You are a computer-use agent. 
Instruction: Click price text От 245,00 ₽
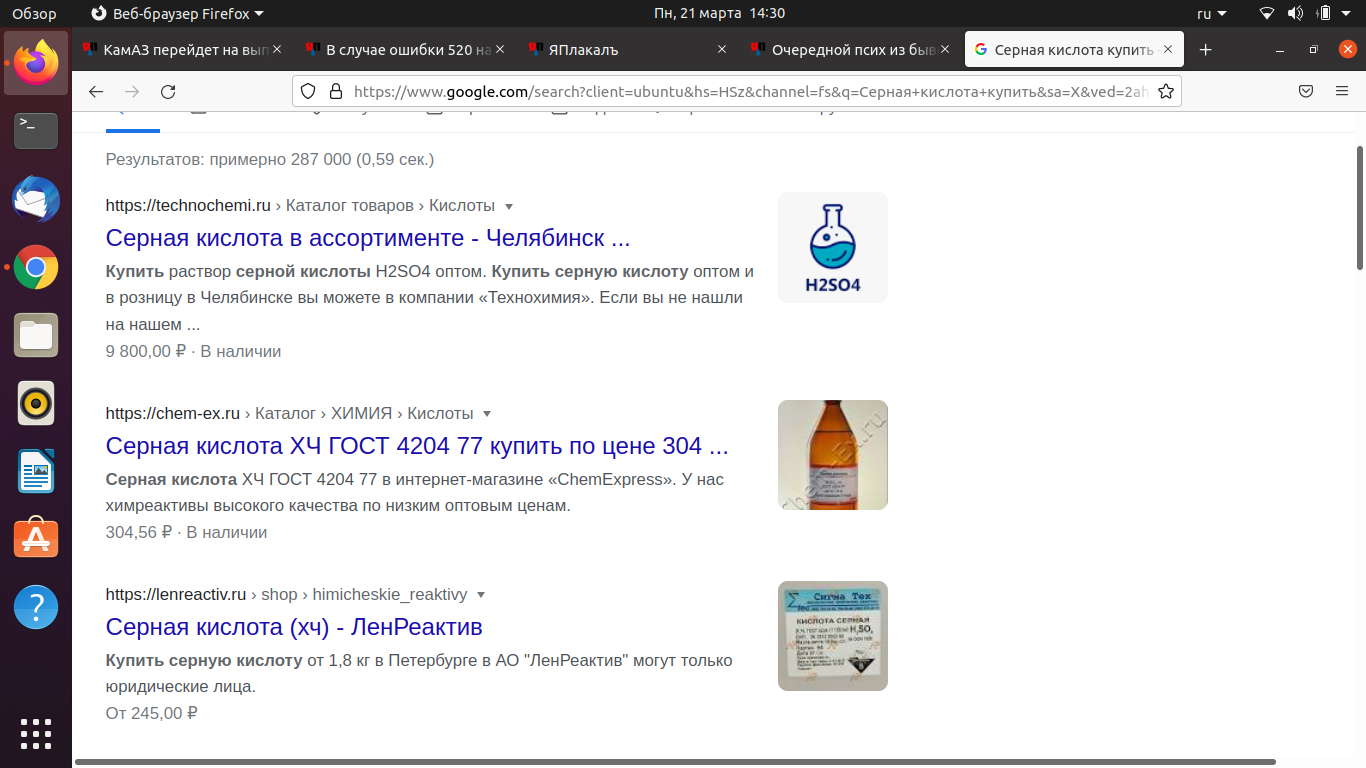click(x=152, y=714)
